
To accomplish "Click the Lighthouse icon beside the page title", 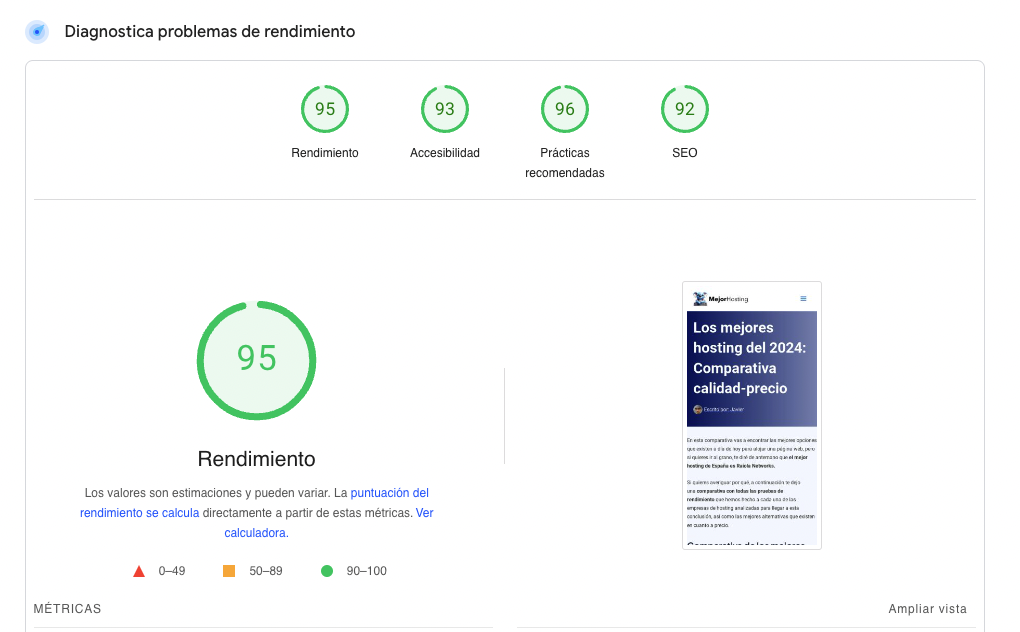I will coord(37,31).
